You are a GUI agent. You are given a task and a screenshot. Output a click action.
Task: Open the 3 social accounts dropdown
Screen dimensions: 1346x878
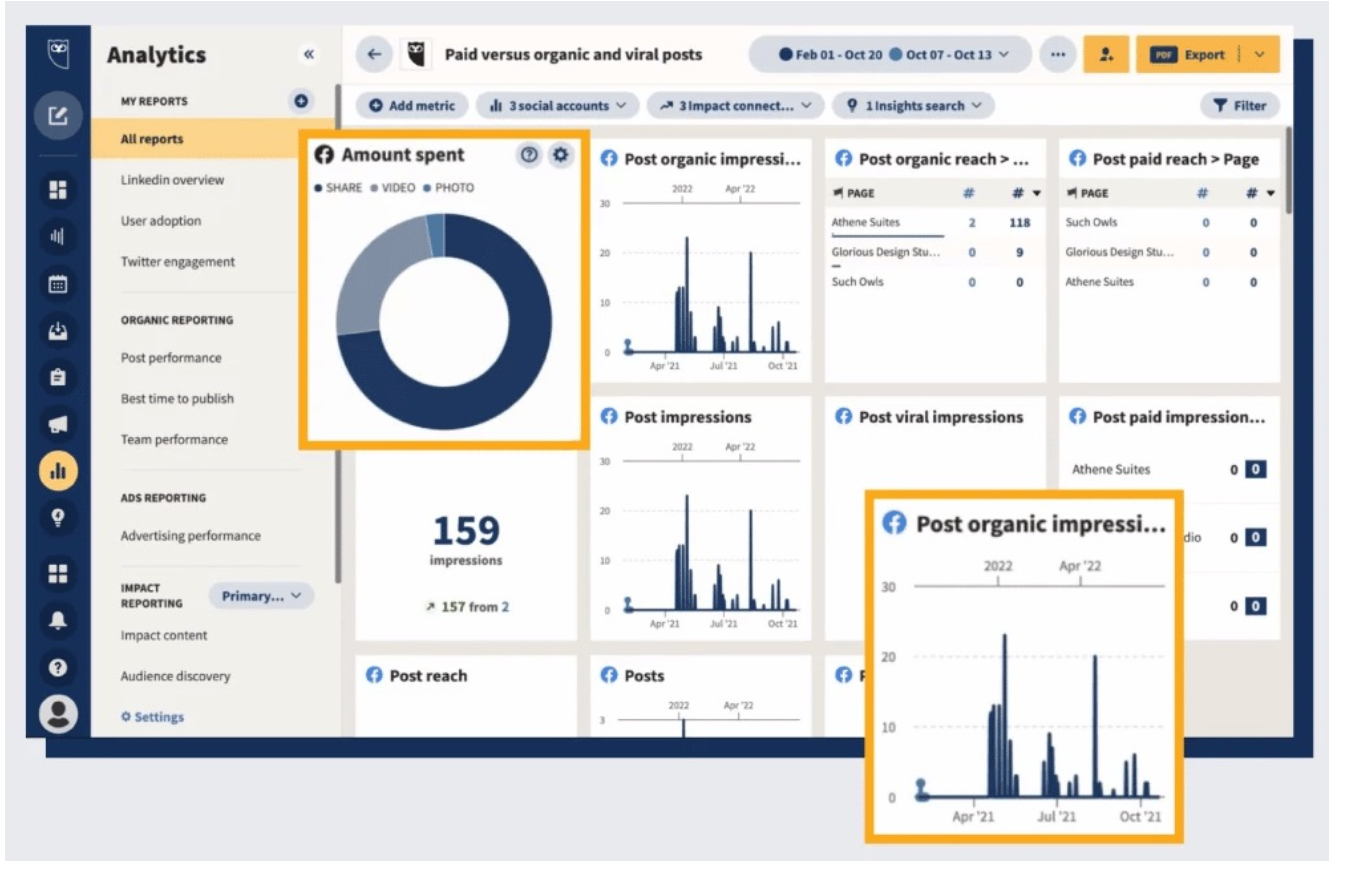(557, 106)
